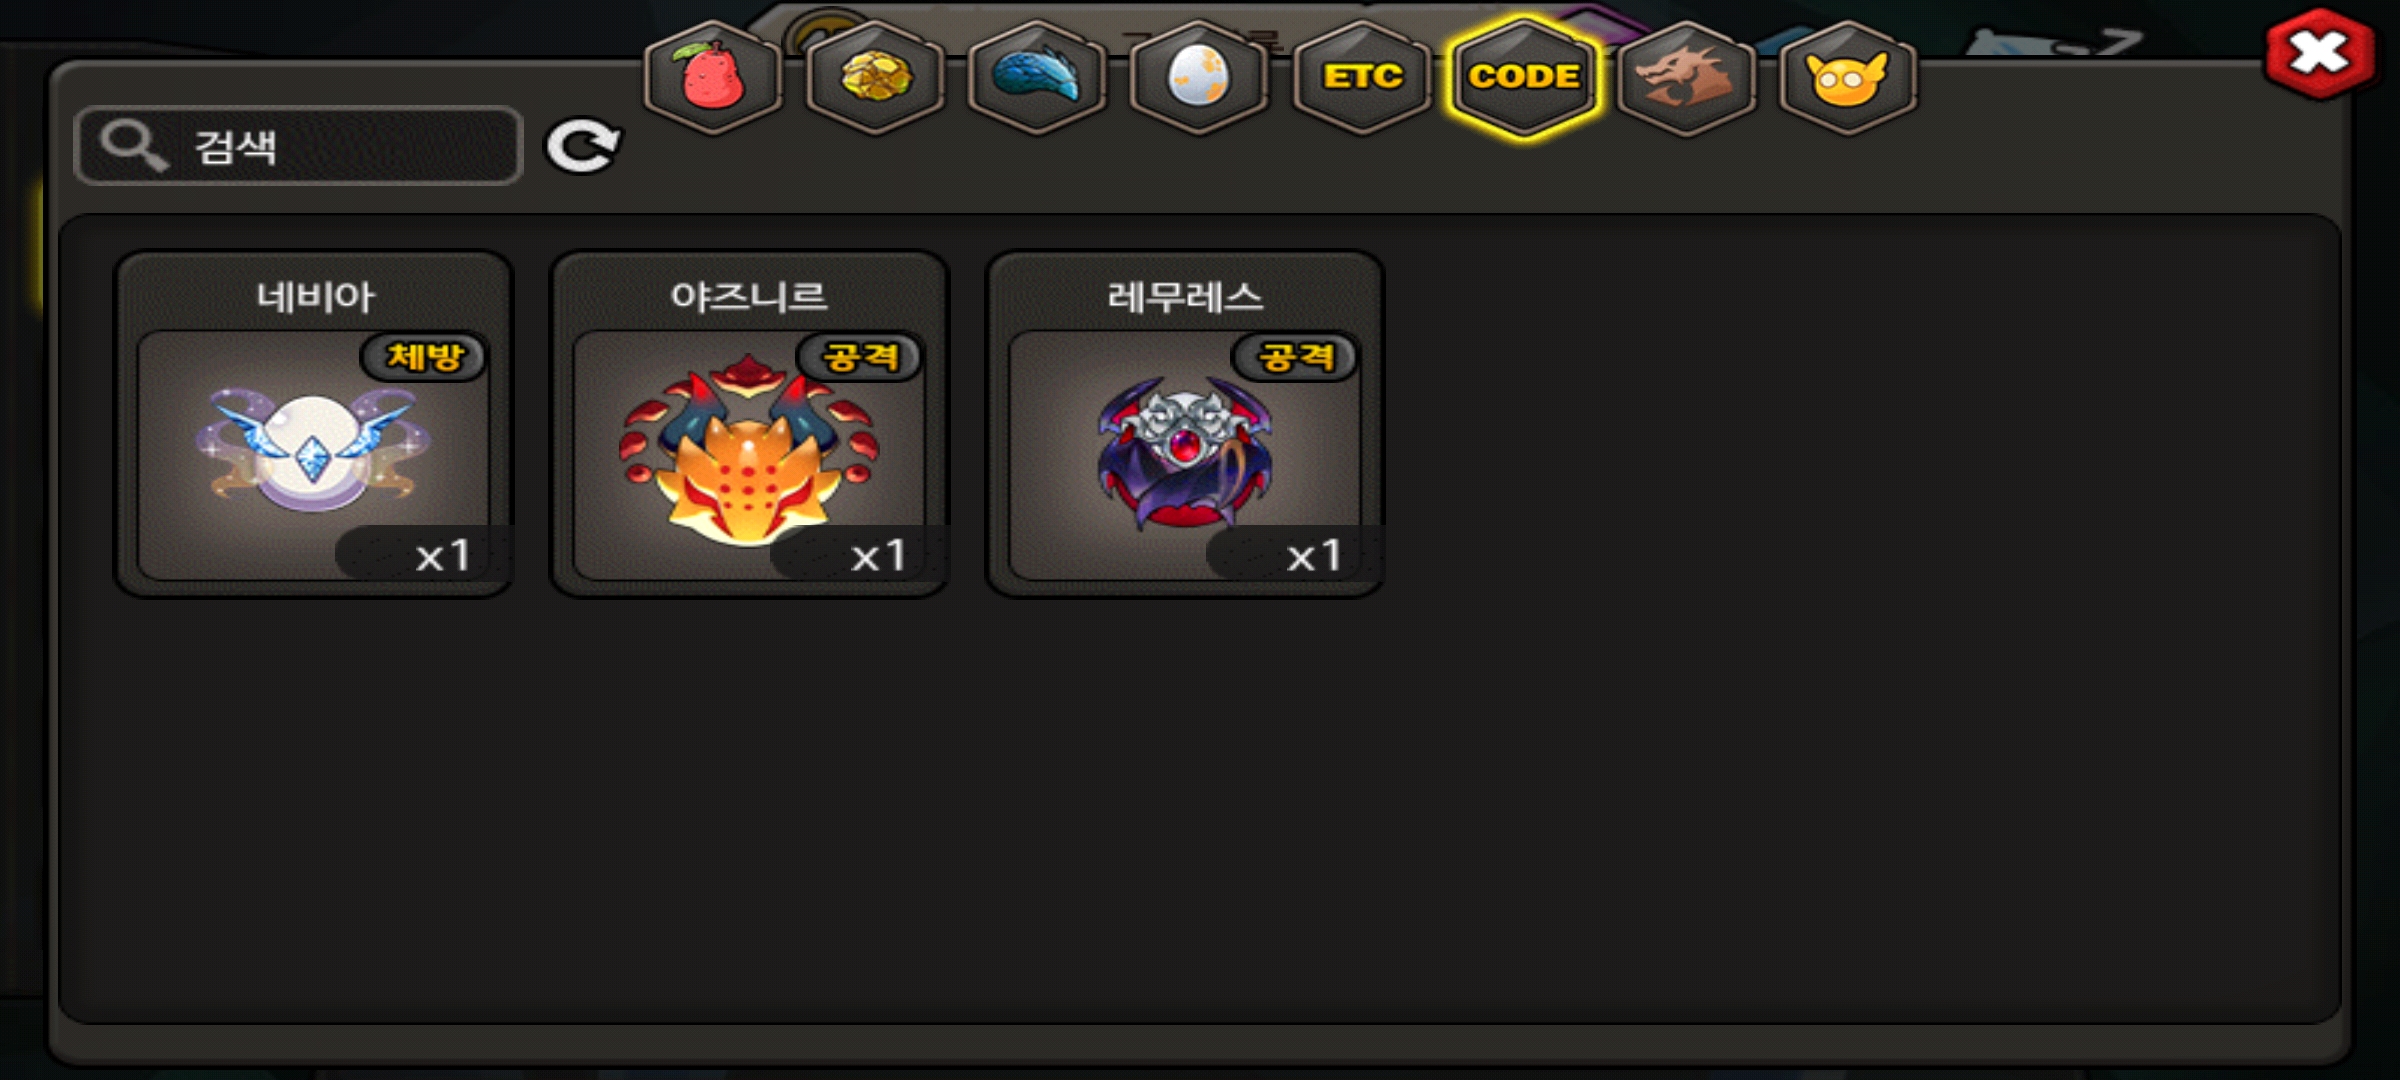Image resolution: width=2400 pixels, height=1080 pixels.
Task: Open the dragon egg category tab
Action: [x=1199, y=77]
